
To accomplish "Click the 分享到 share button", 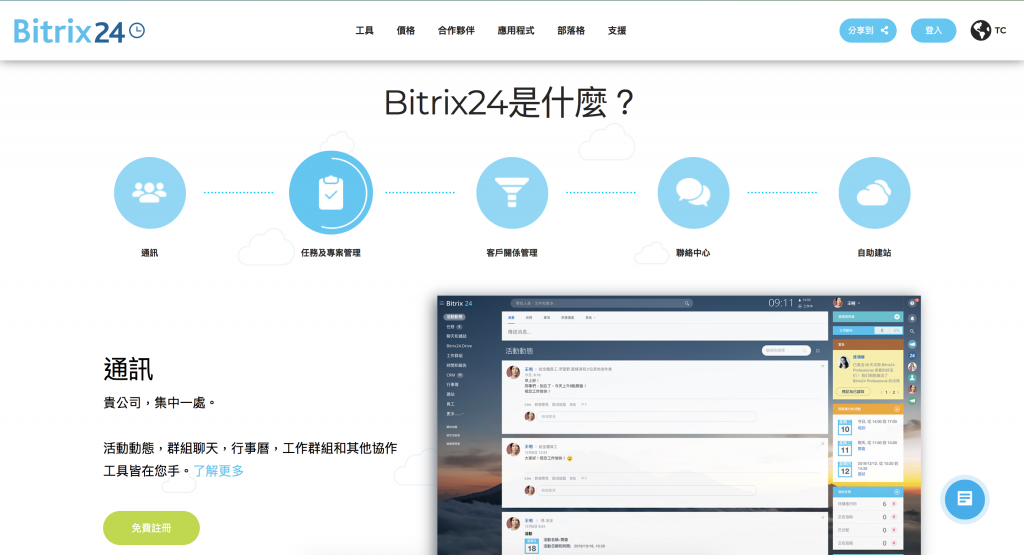I will (868, 31).
